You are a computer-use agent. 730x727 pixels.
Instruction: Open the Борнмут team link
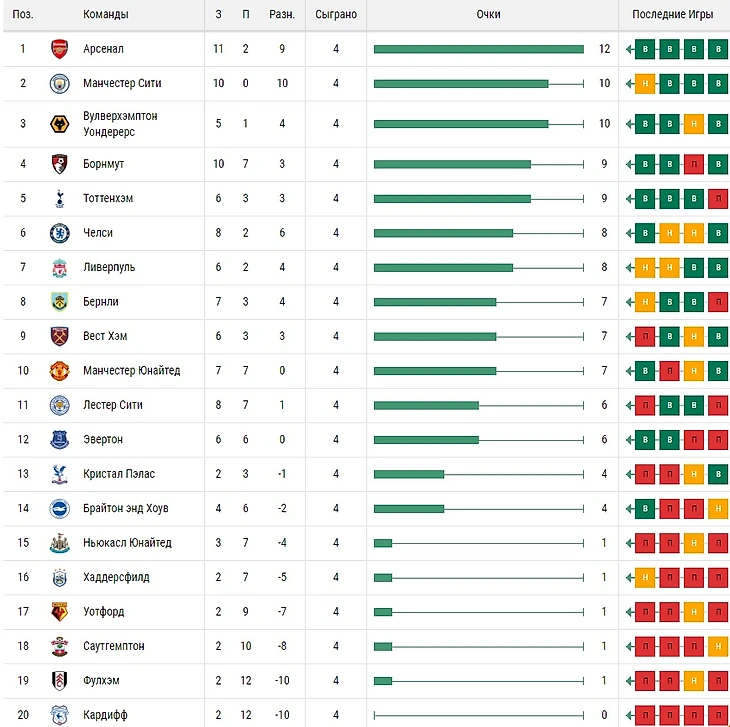point(104,164)
